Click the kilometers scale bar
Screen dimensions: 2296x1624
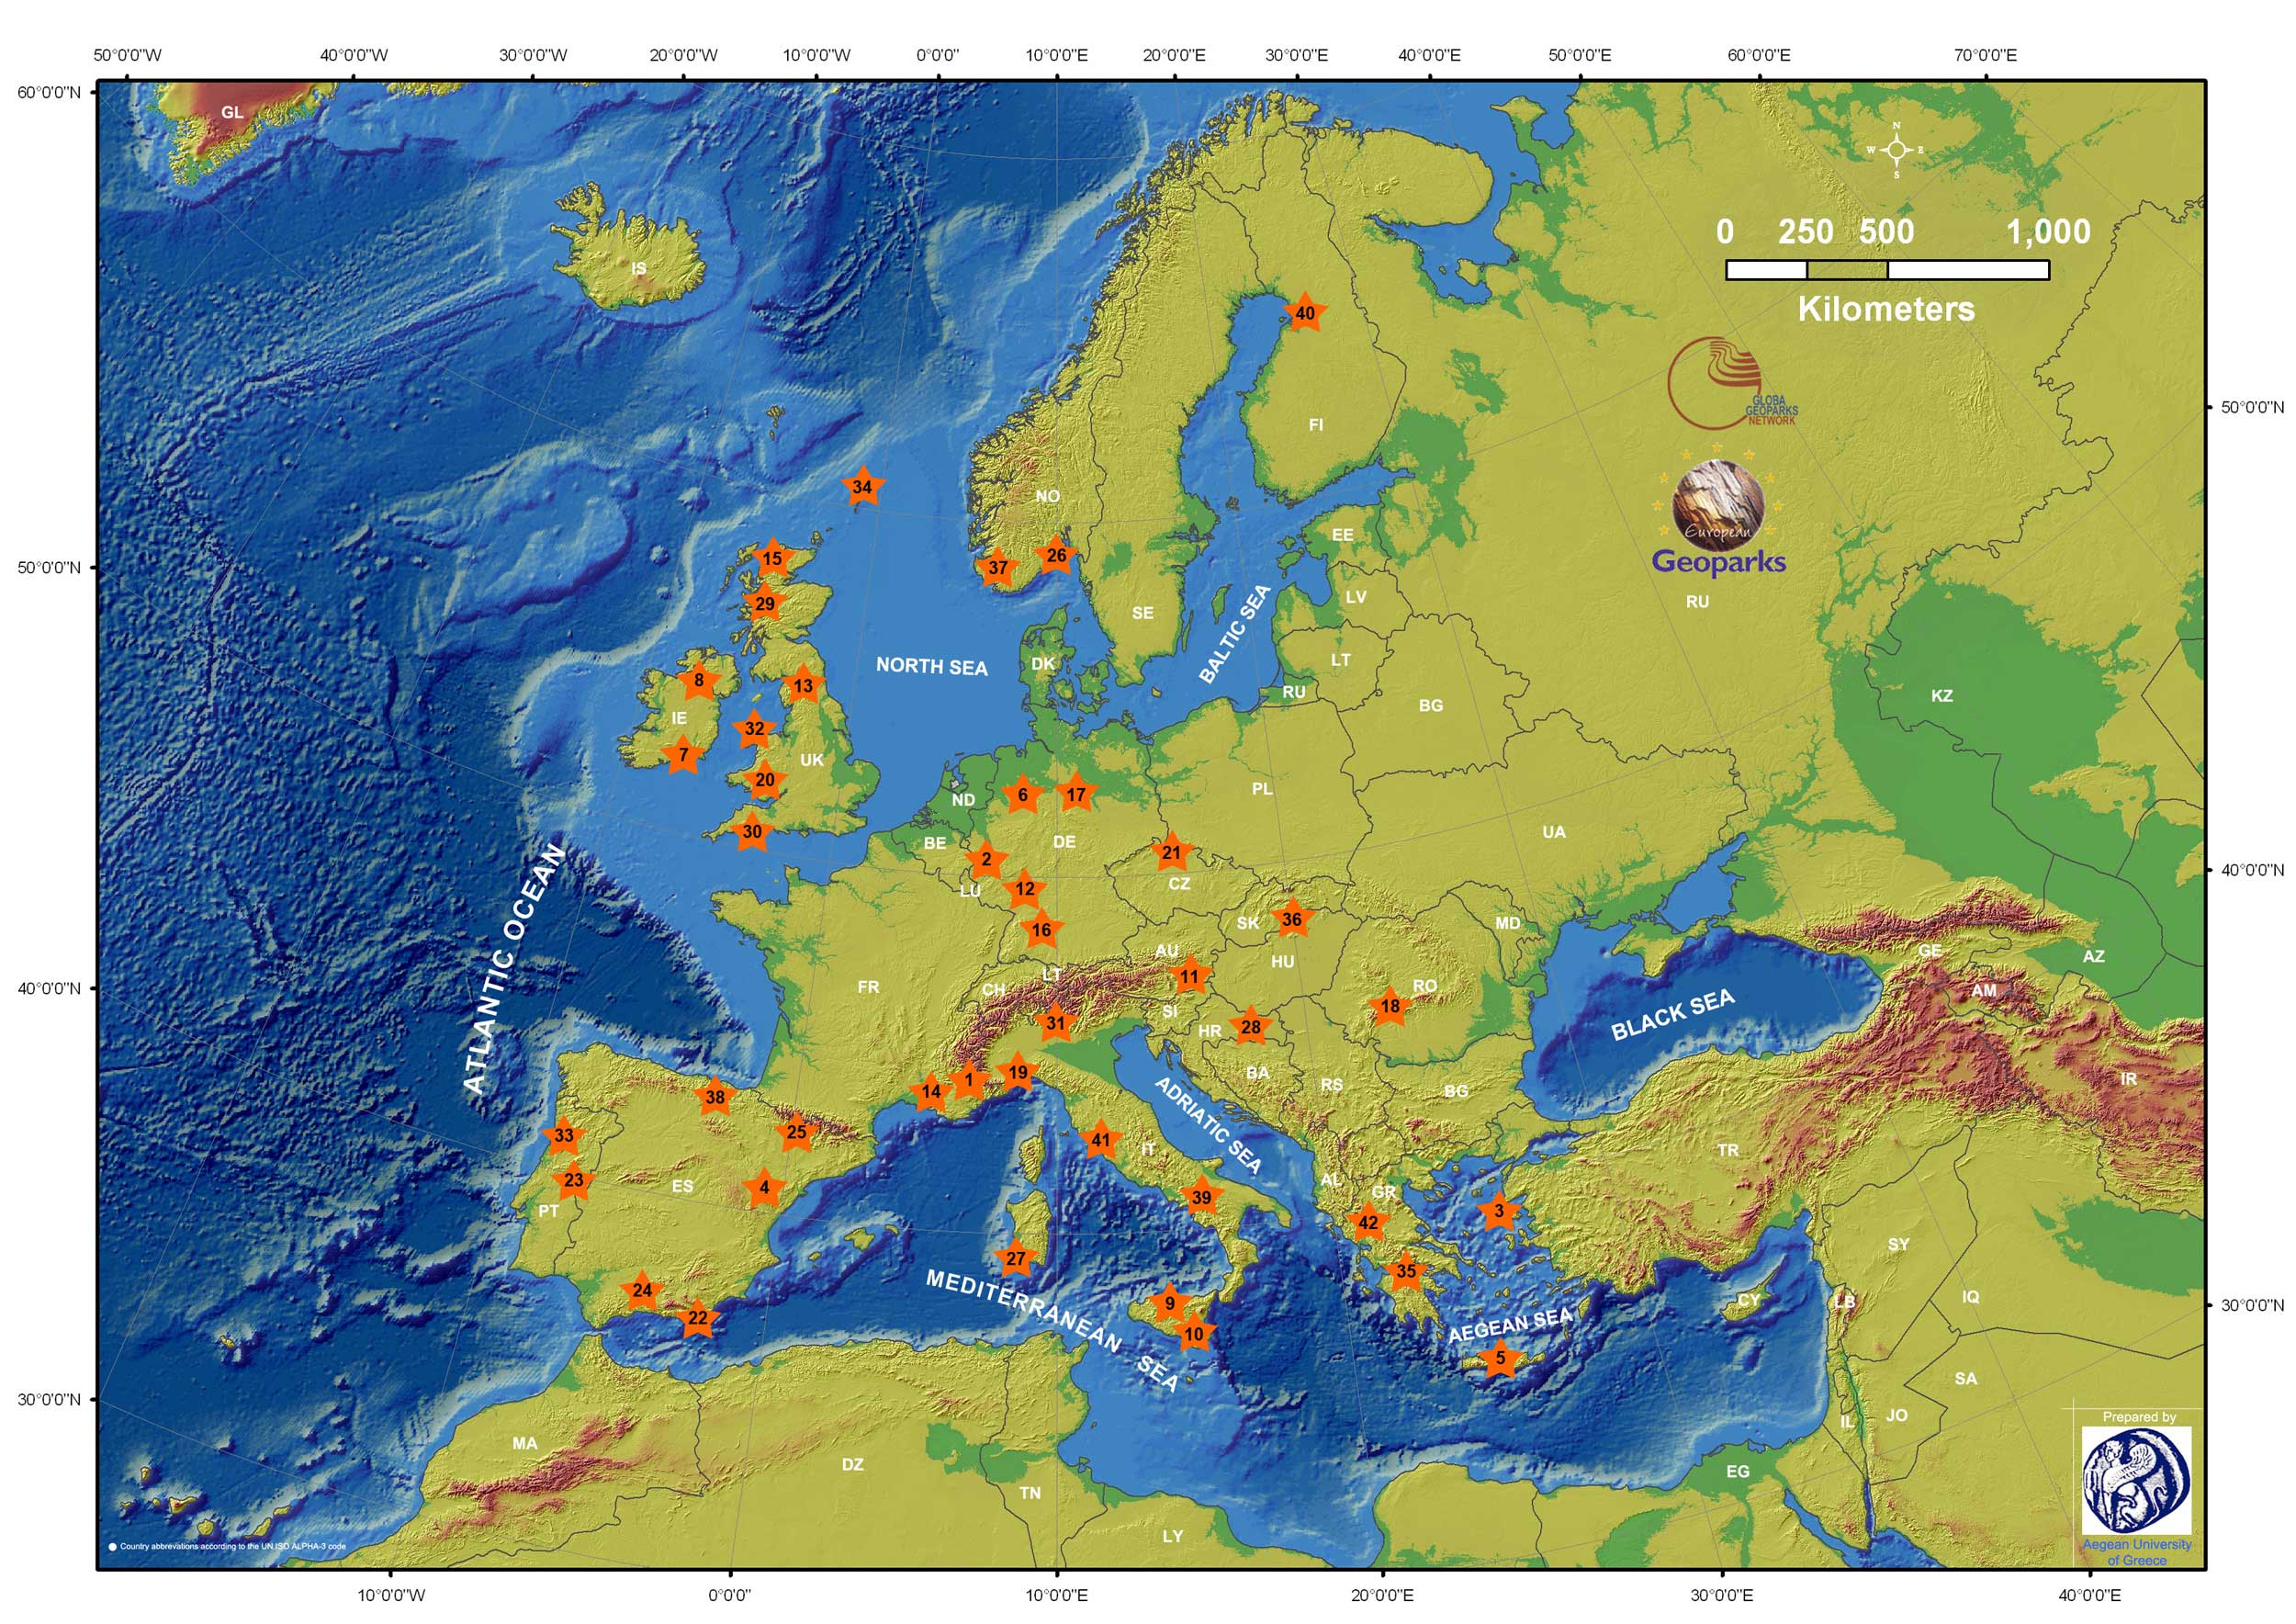click(1887, 270)
